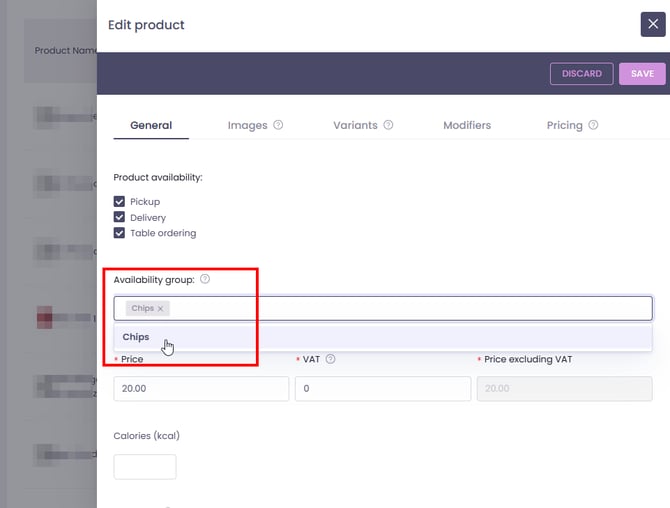Disable the Table ordering checkbox

(120, 233)
